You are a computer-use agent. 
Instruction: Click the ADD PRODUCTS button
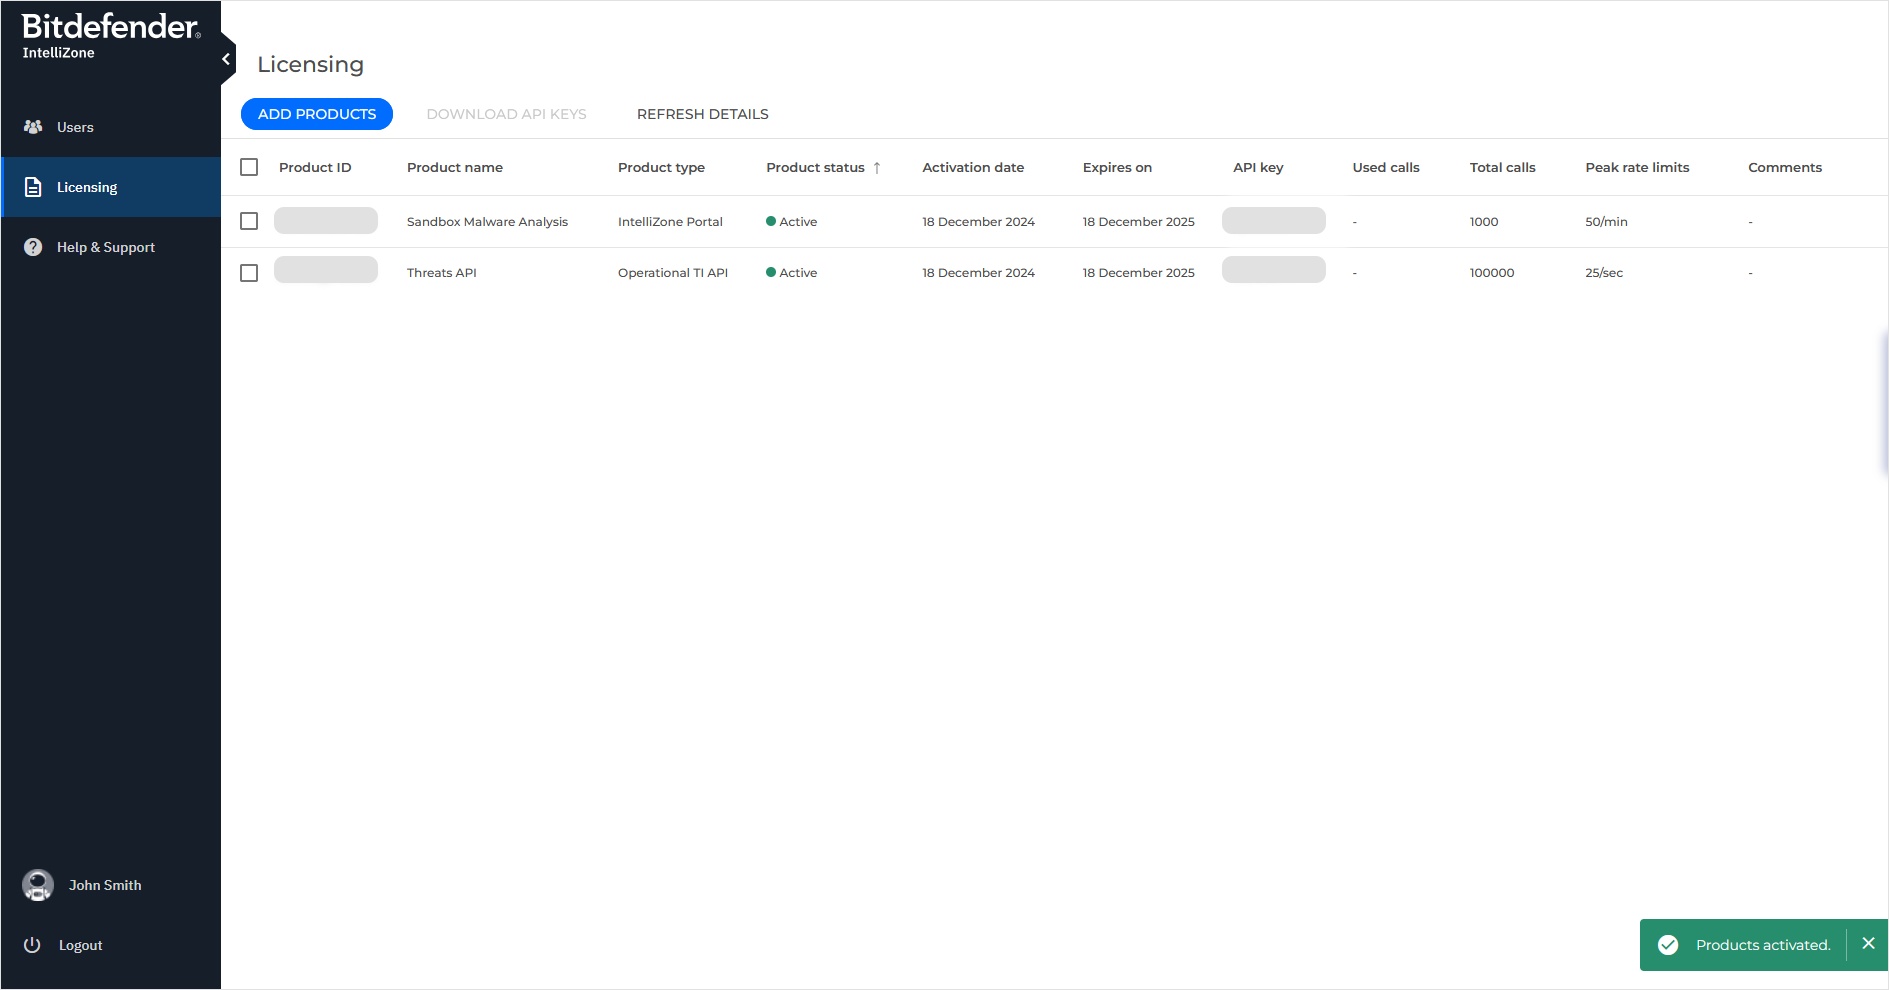(x=316, y=113)
